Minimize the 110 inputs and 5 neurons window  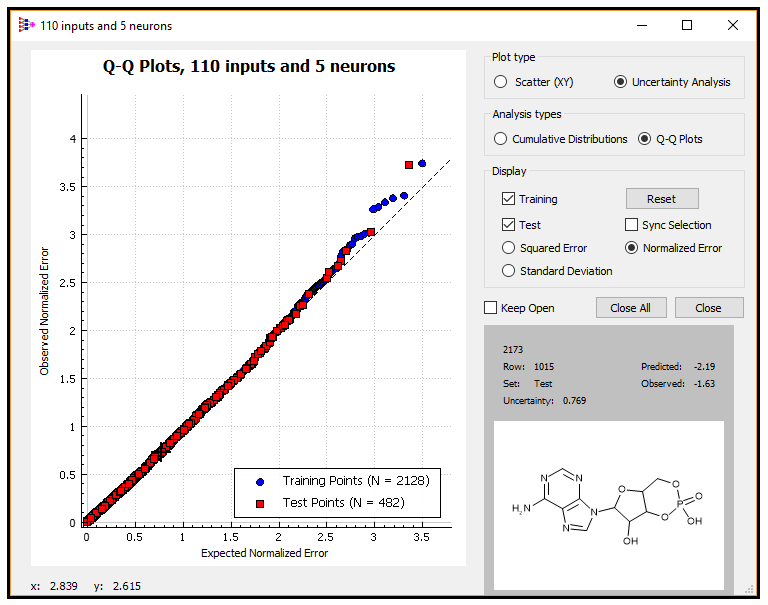click(642, 25)
